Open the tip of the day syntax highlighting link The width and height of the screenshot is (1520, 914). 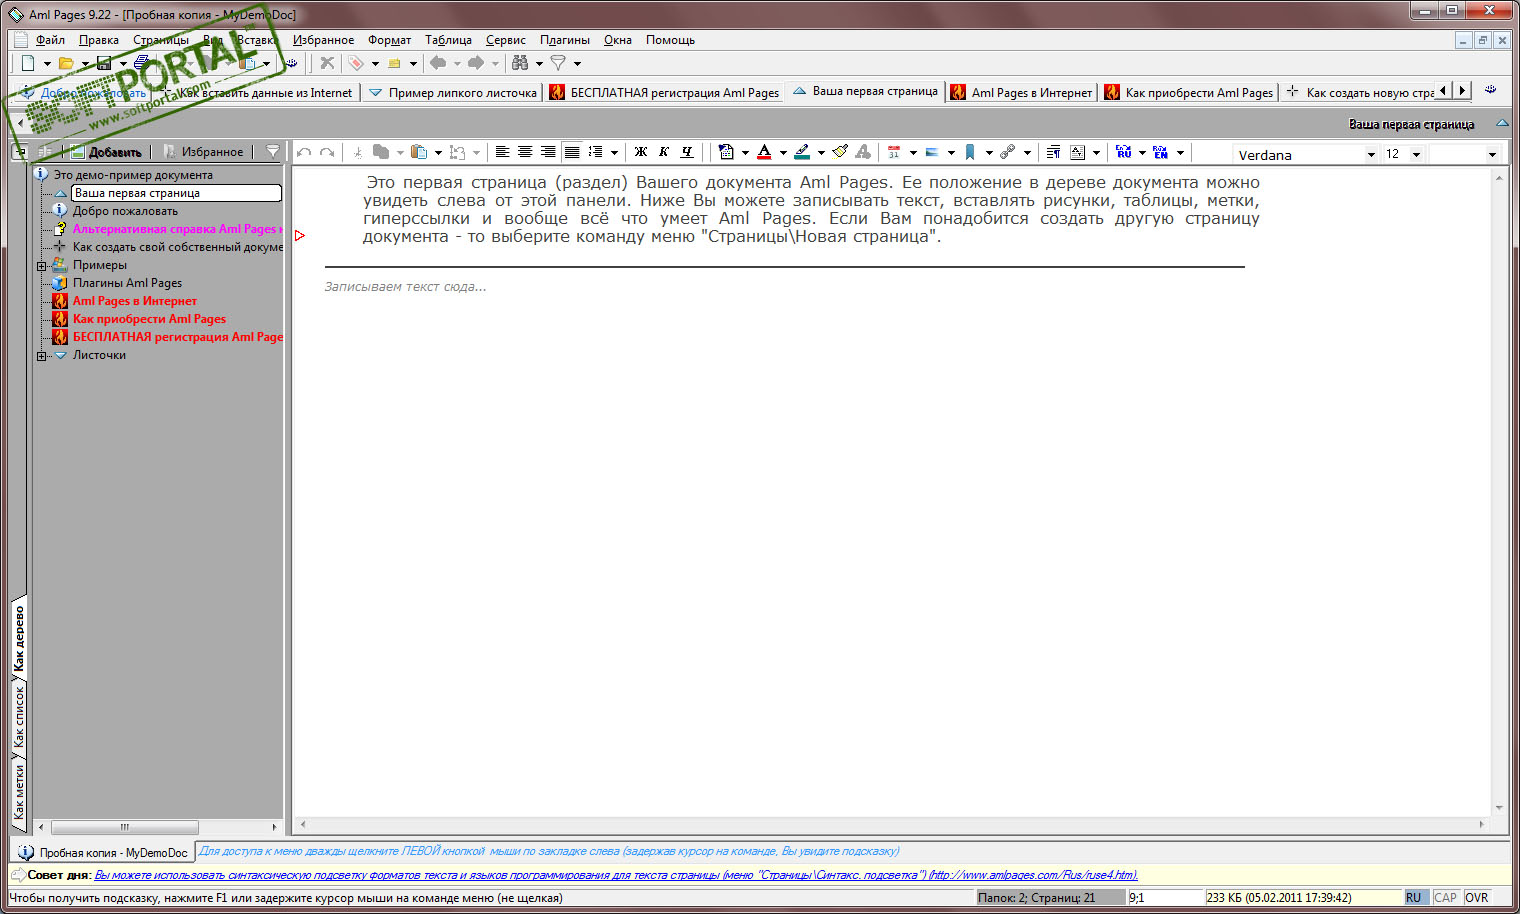point(616,875)
